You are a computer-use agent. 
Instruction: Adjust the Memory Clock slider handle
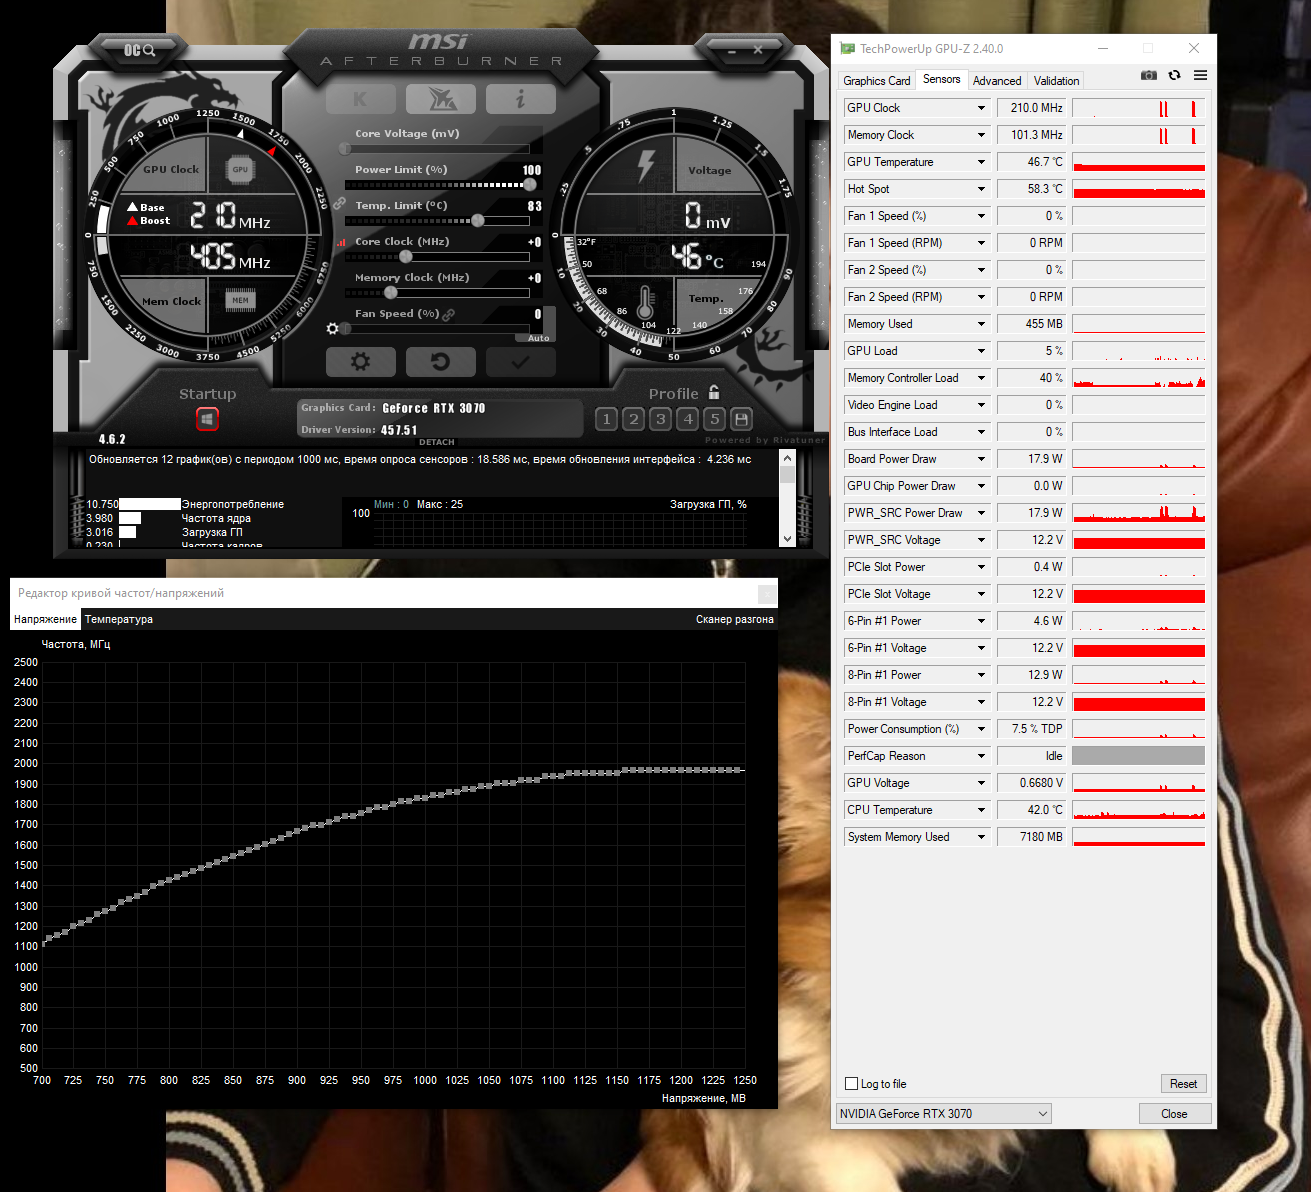[x=391, y=293]
